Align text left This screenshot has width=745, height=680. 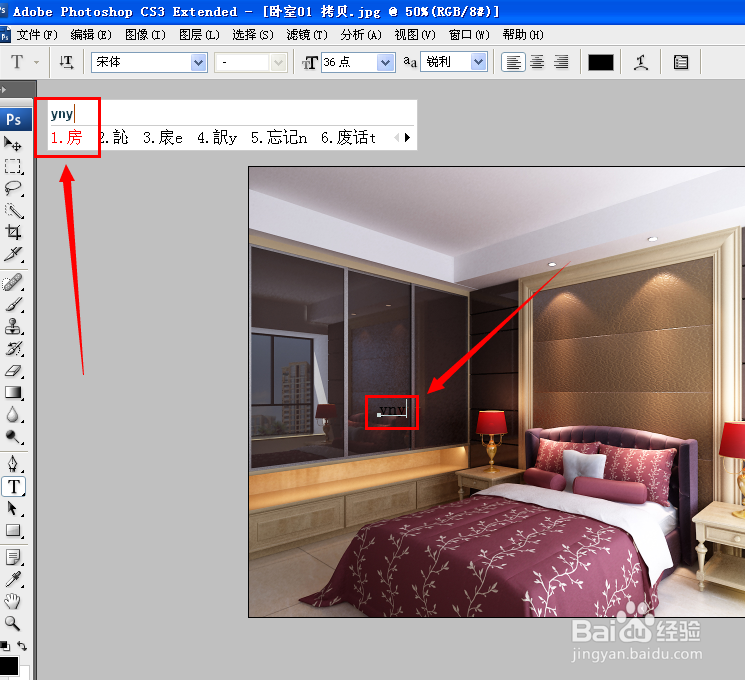[513, 62]
